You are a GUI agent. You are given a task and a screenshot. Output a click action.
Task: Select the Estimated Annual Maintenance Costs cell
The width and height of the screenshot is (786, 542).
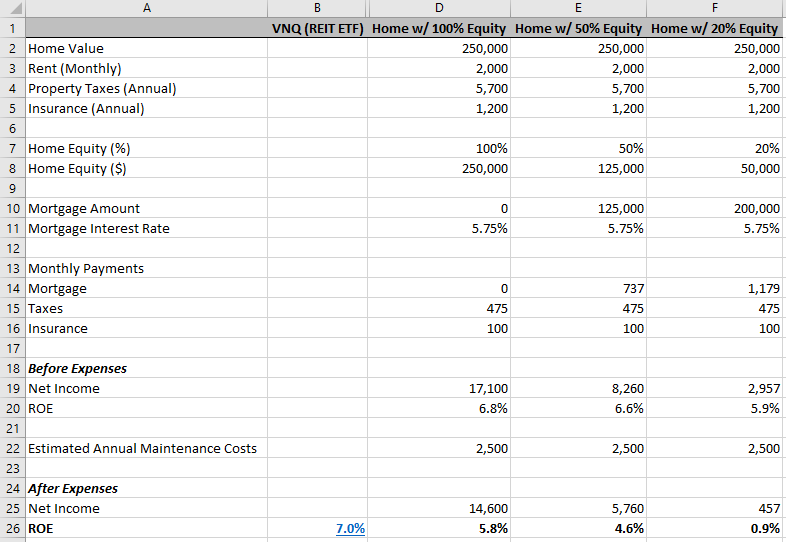point(146,448)
